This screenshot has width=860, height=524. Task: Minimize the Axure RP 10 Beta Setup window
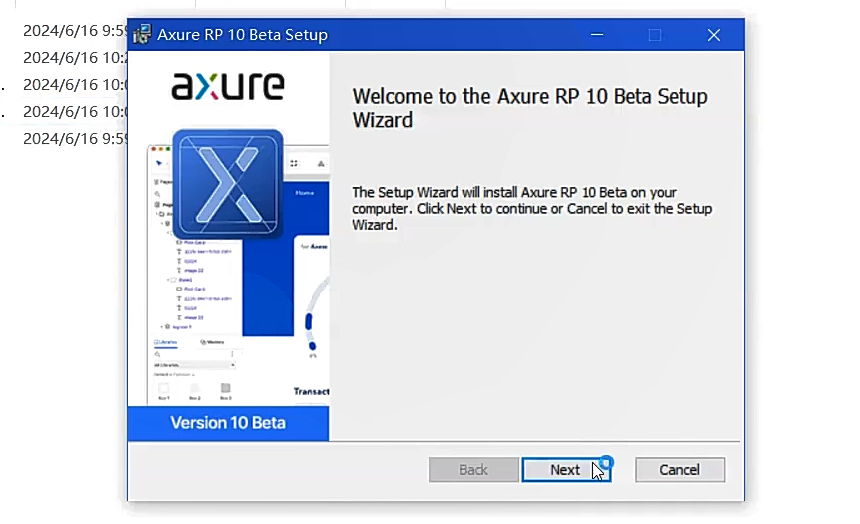pos(597,35)
